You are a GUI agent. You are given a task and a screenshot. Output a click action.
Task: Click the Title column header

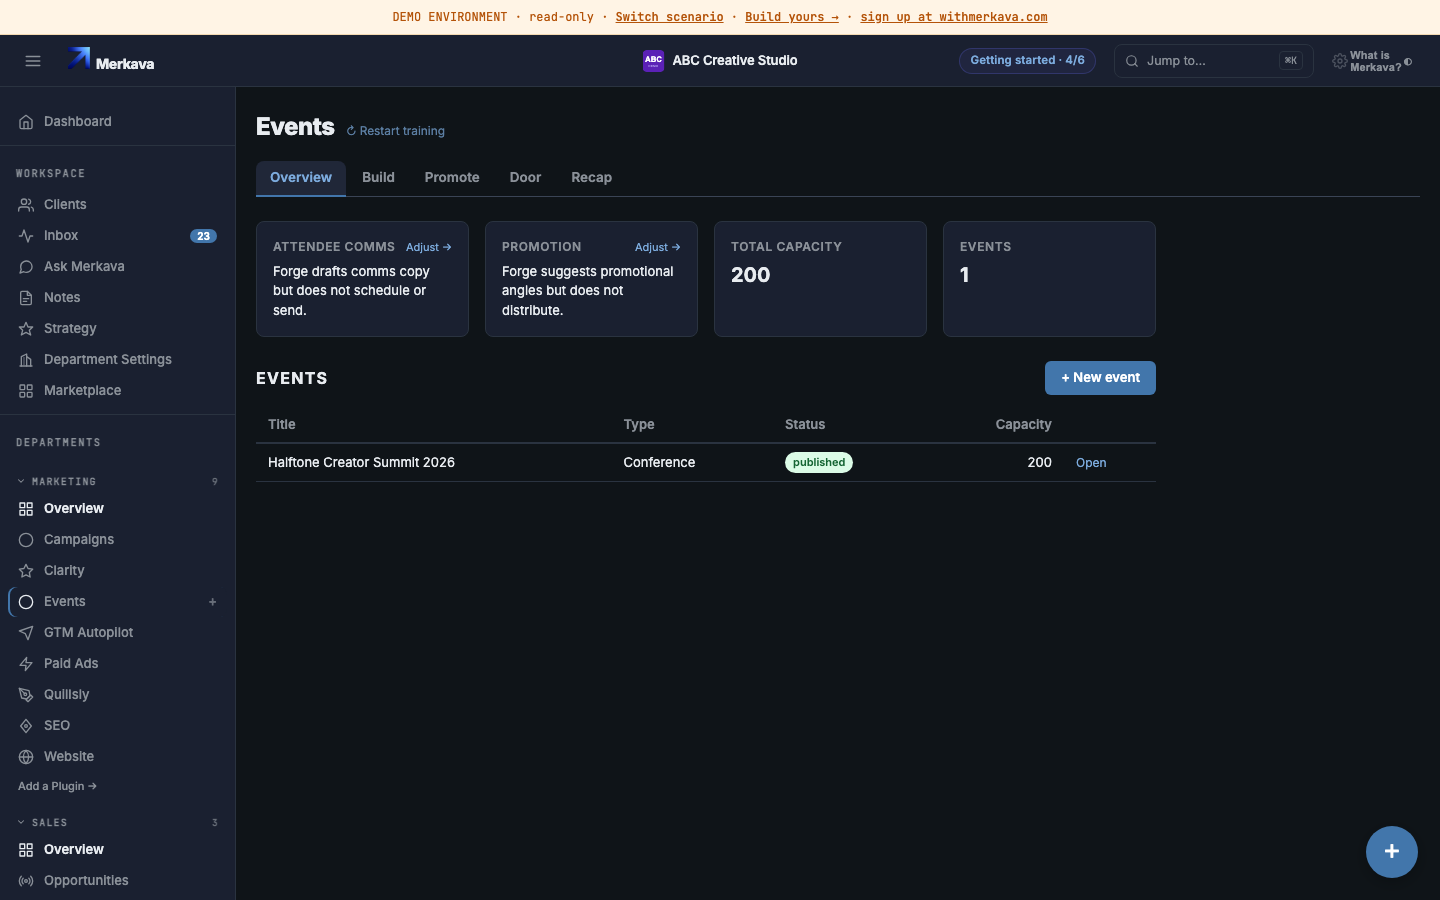(x=282, y=425)
